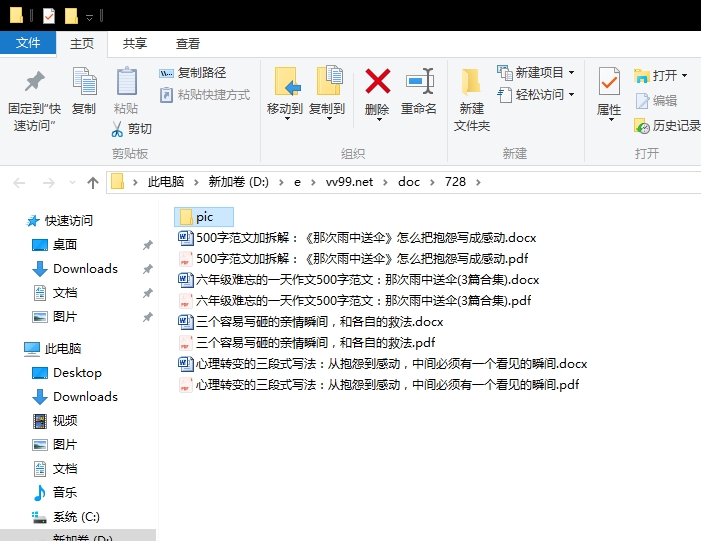701x541 pixels.
Task: Select doc in address breadcrumb
Action: click(409, 182)
